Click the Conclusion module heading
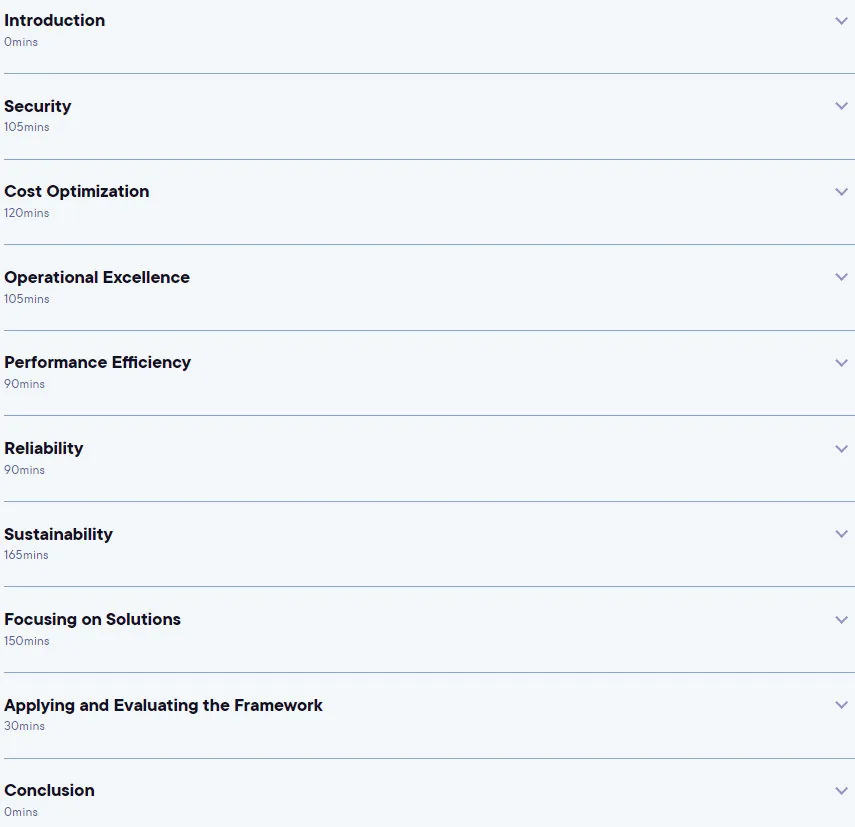Viewport: 855px width, 827px height. (x=49, y=790)
